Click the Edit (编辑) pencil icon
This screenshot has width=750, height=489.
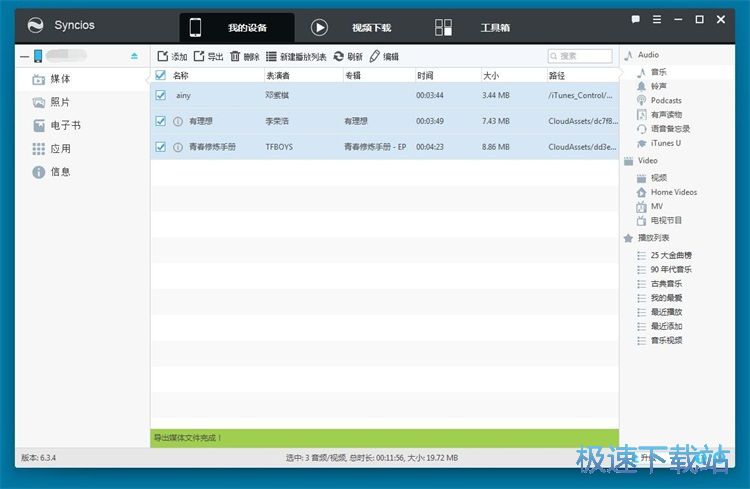click(x=375, y=57)
